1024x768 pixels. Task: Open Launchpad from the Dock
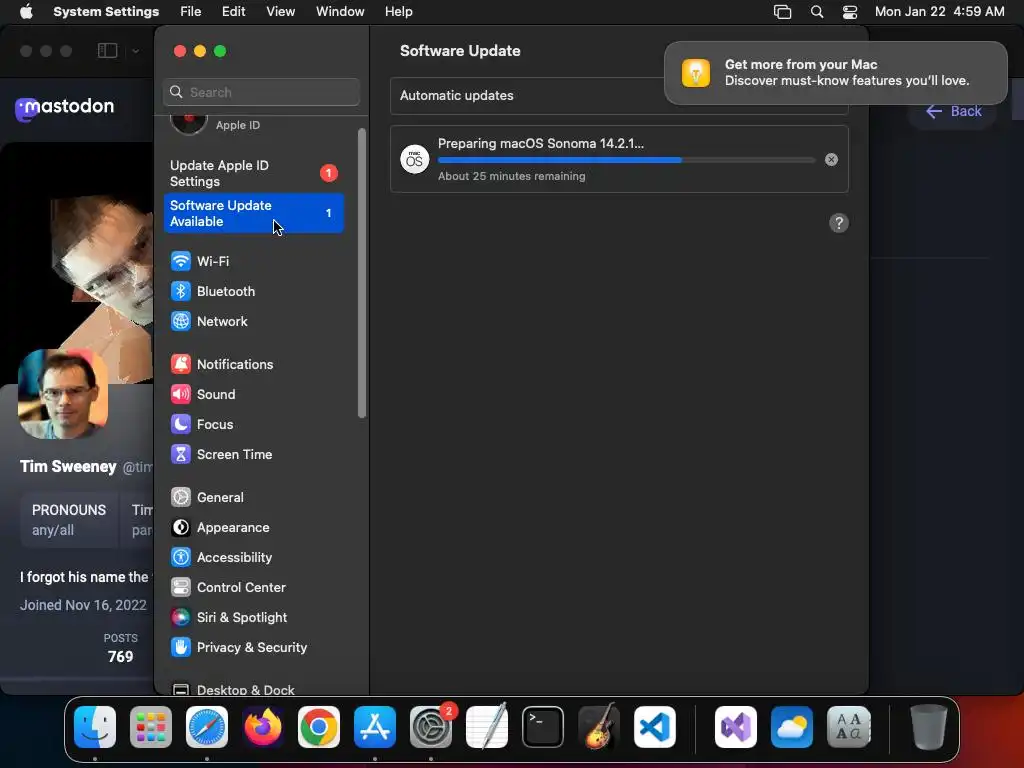(x=151, y=727)
